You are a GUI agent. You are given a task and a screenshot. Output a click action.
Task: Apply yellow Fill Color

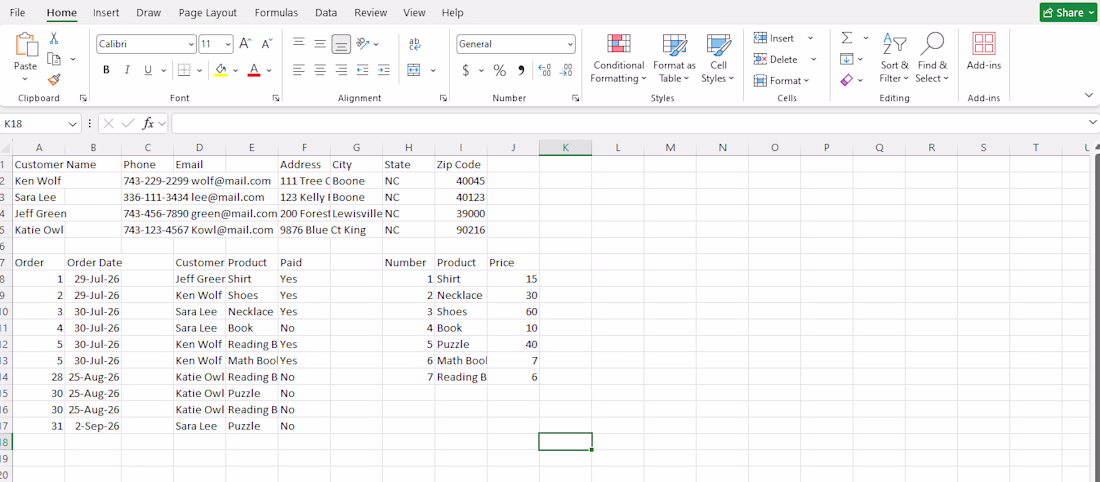(x=220, y=70)
